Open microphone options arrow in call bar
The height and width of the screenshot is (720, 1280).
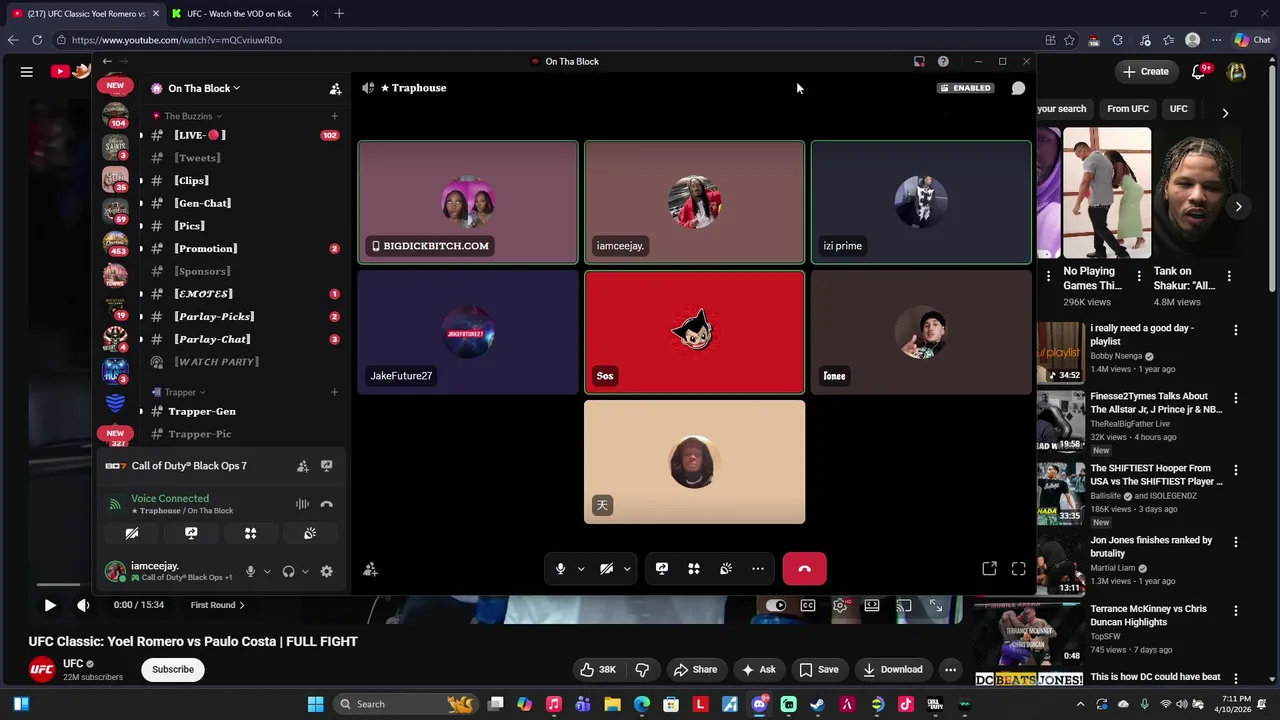pos(581,569)
